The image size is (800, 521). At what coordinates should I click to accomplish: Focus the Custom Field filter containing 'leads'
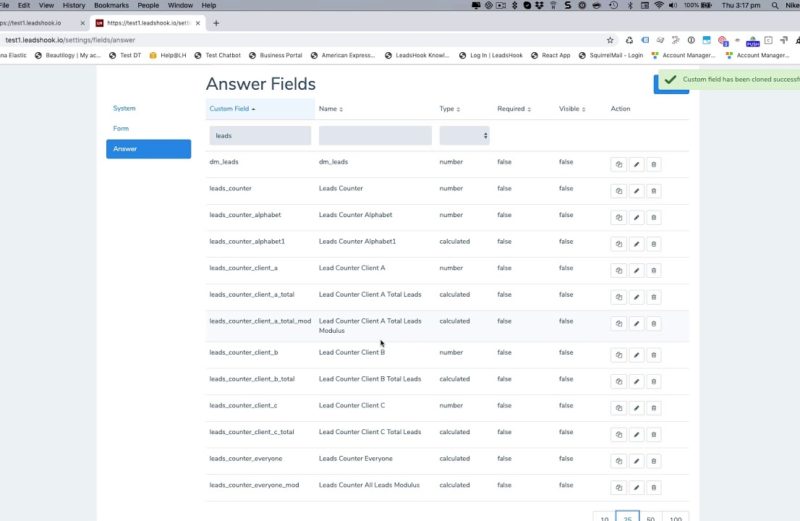click(x=260, y=136)
